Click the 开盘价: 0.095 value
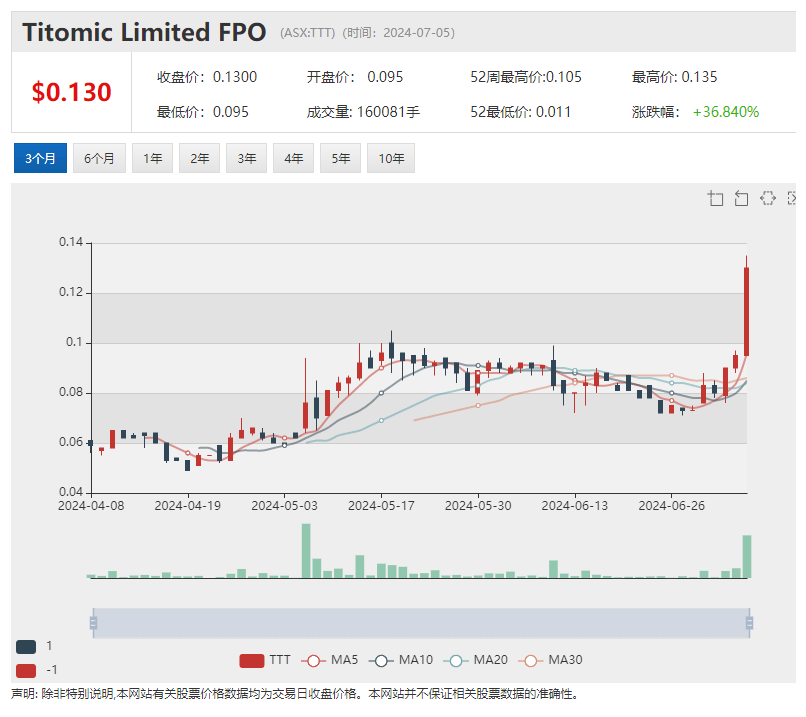Viewport: 806px width, 717px height. (x=355, y=77)
